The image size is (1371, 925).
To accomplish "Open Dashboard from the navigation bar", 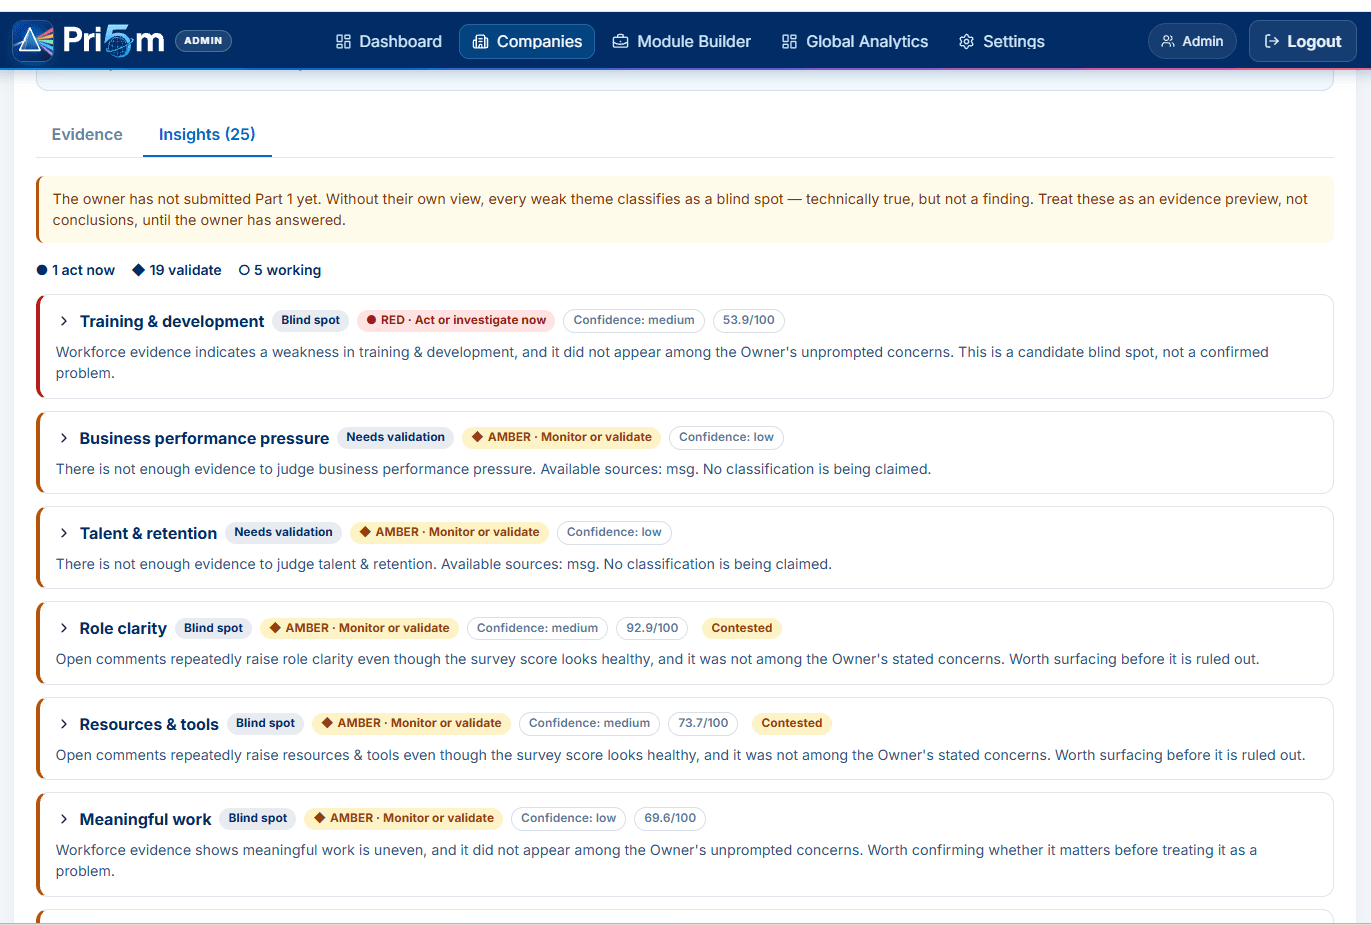I will 389,41.
